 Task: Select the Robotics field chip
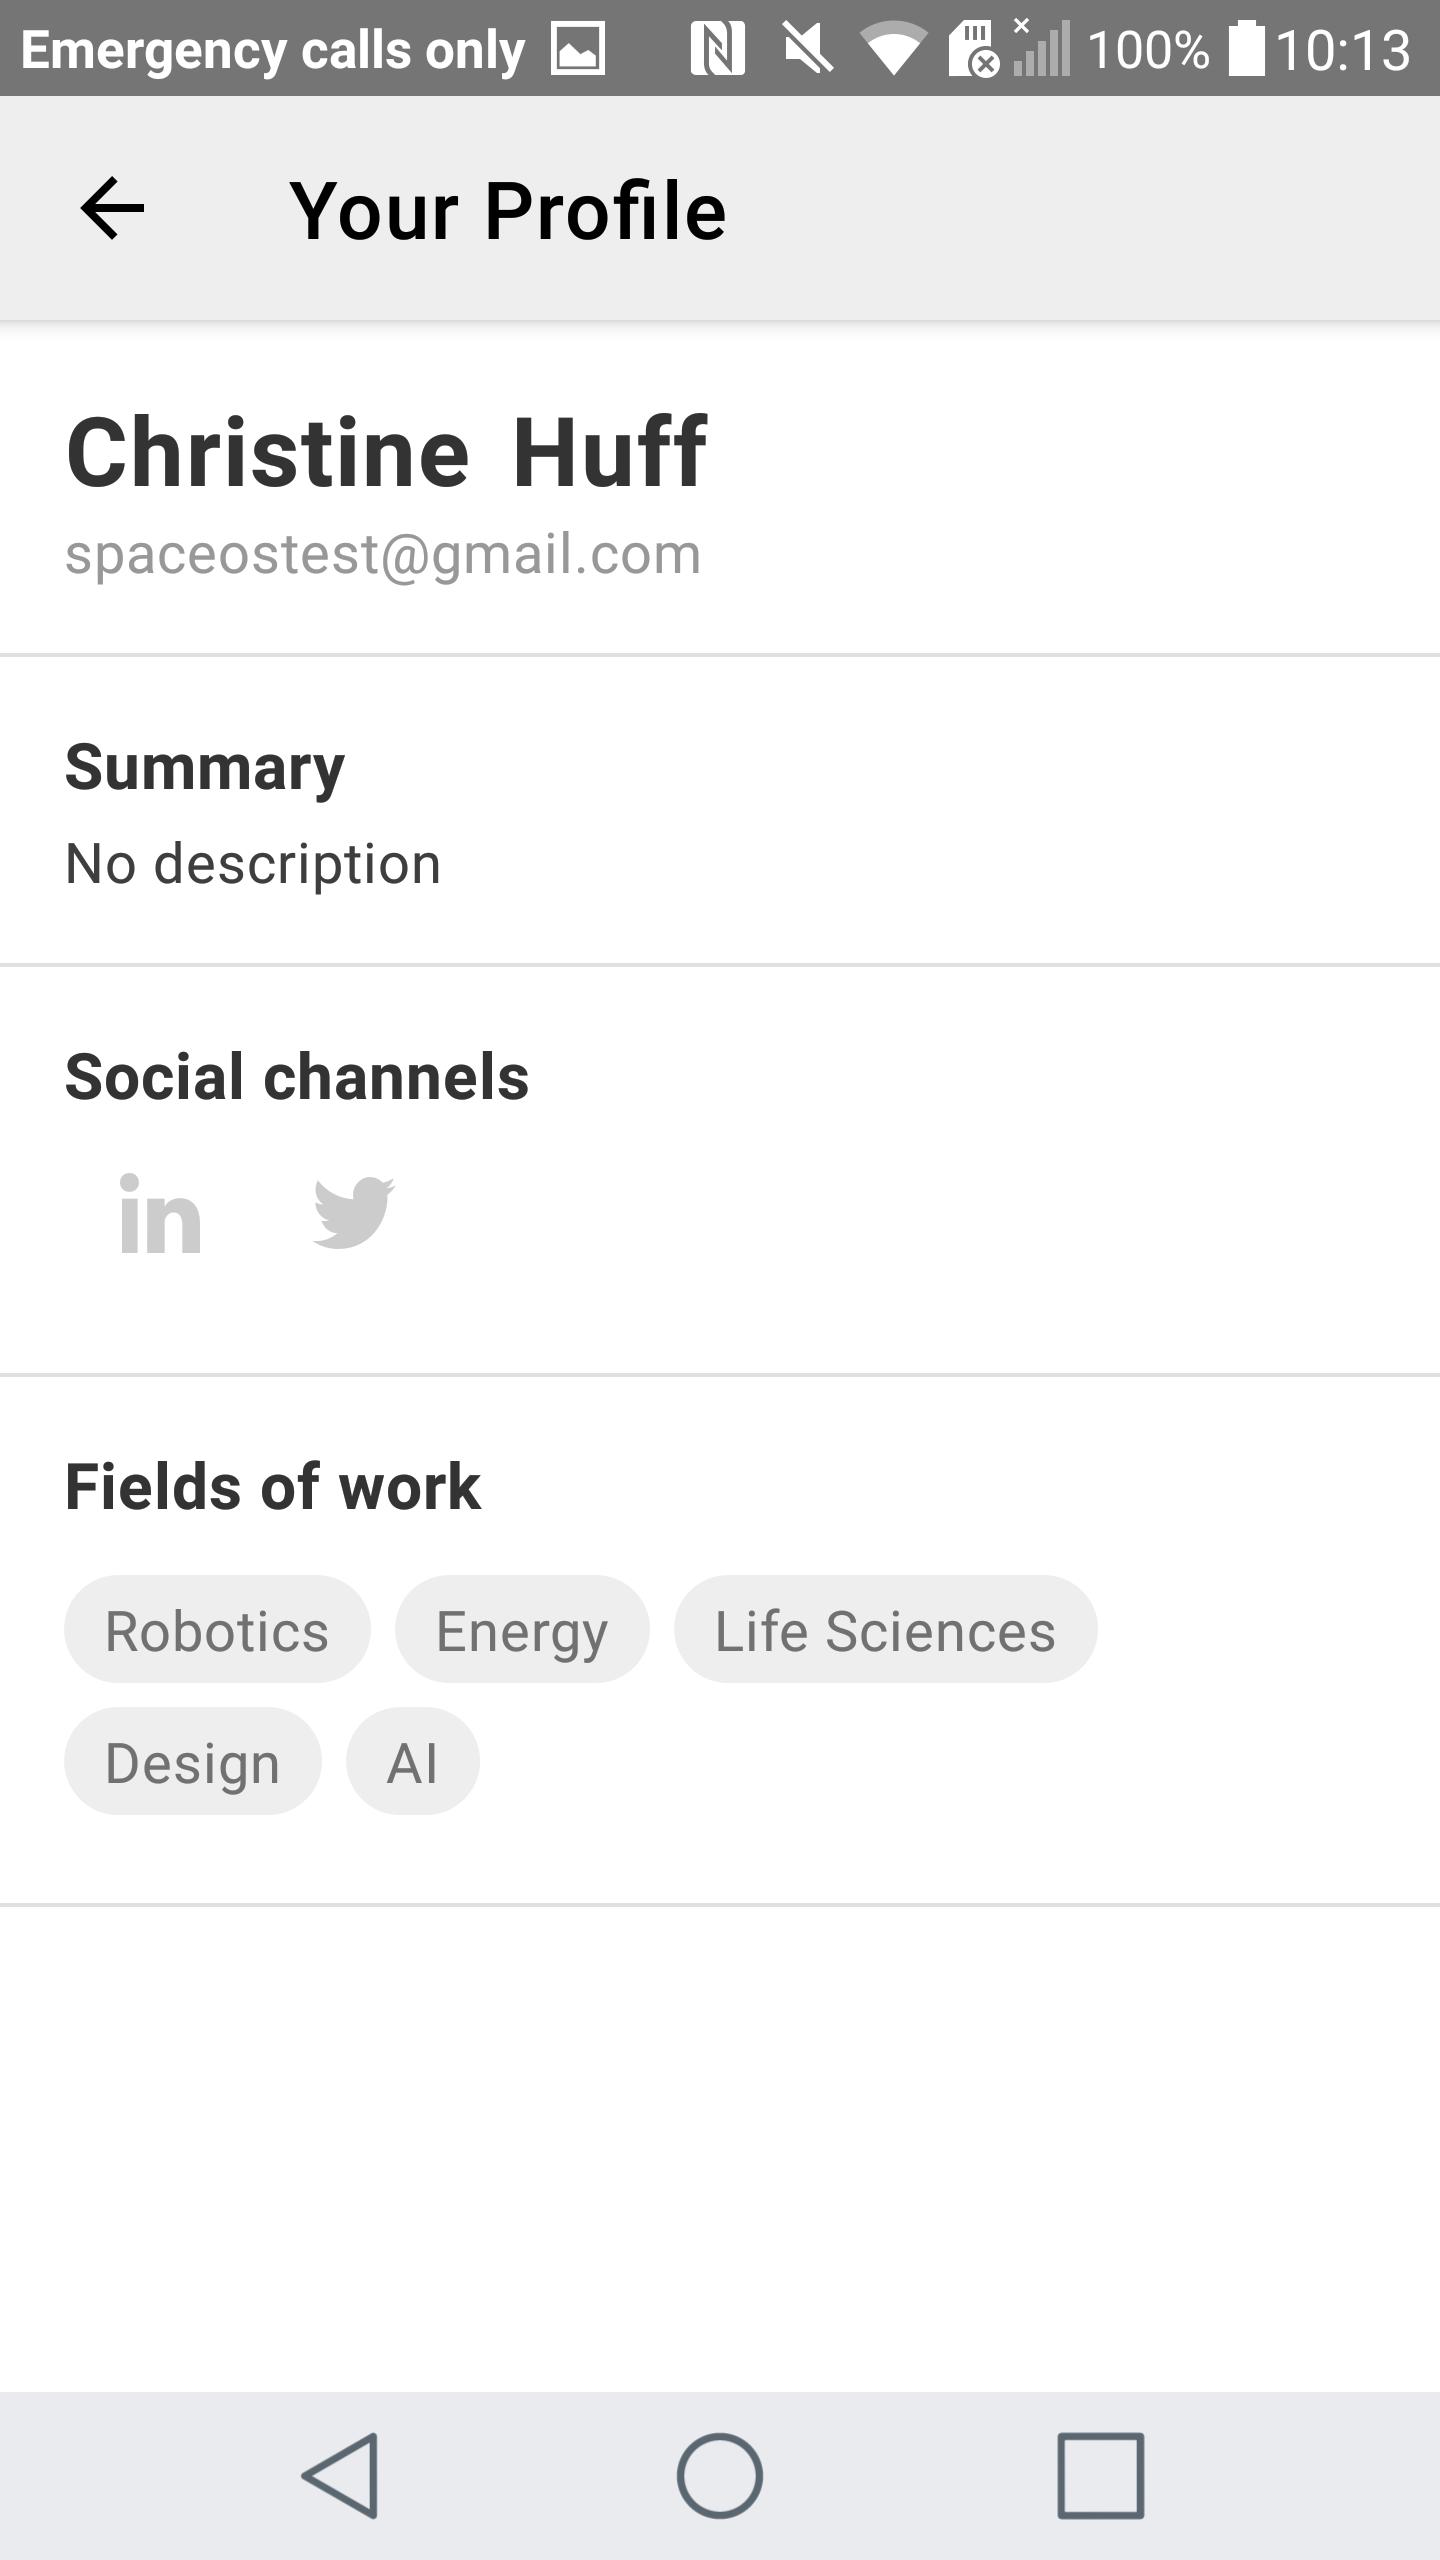click(x=217, y=1630)
